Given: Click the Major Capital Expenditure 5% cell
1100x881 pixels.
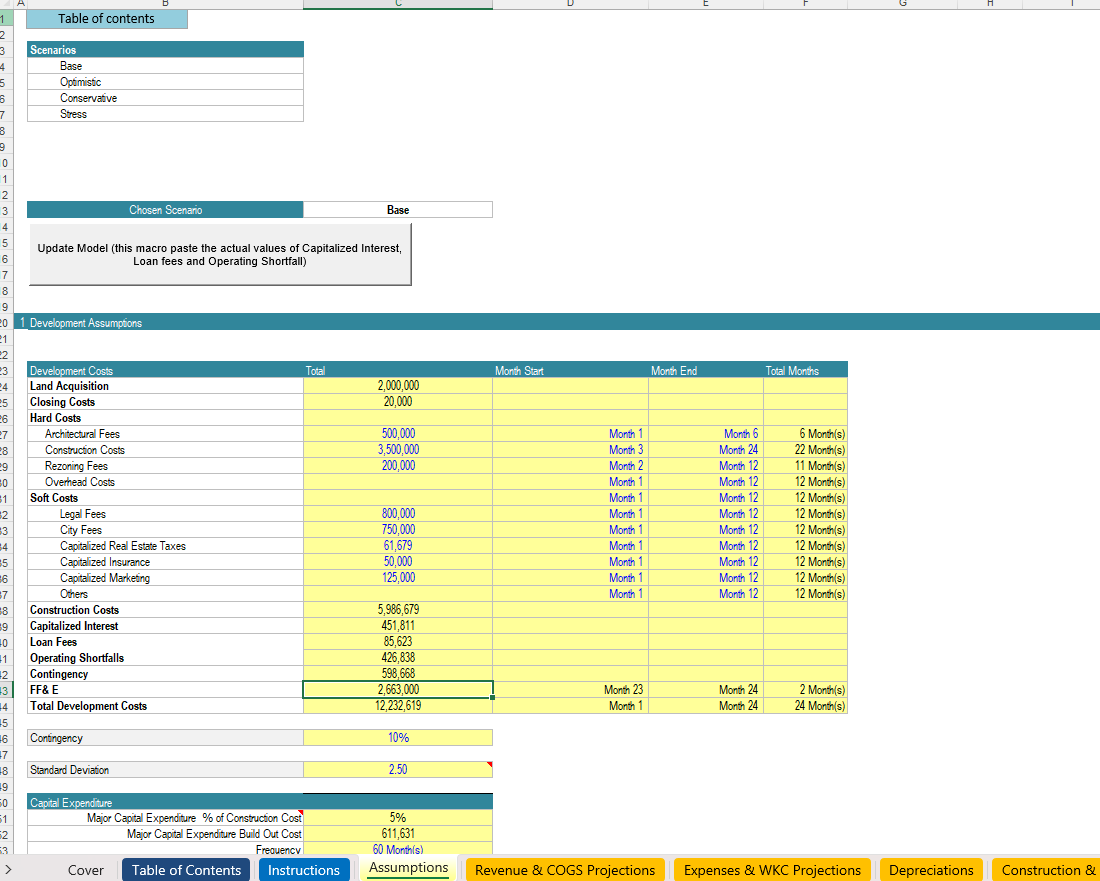Looking at the screenshot, I should click(397, 818).
